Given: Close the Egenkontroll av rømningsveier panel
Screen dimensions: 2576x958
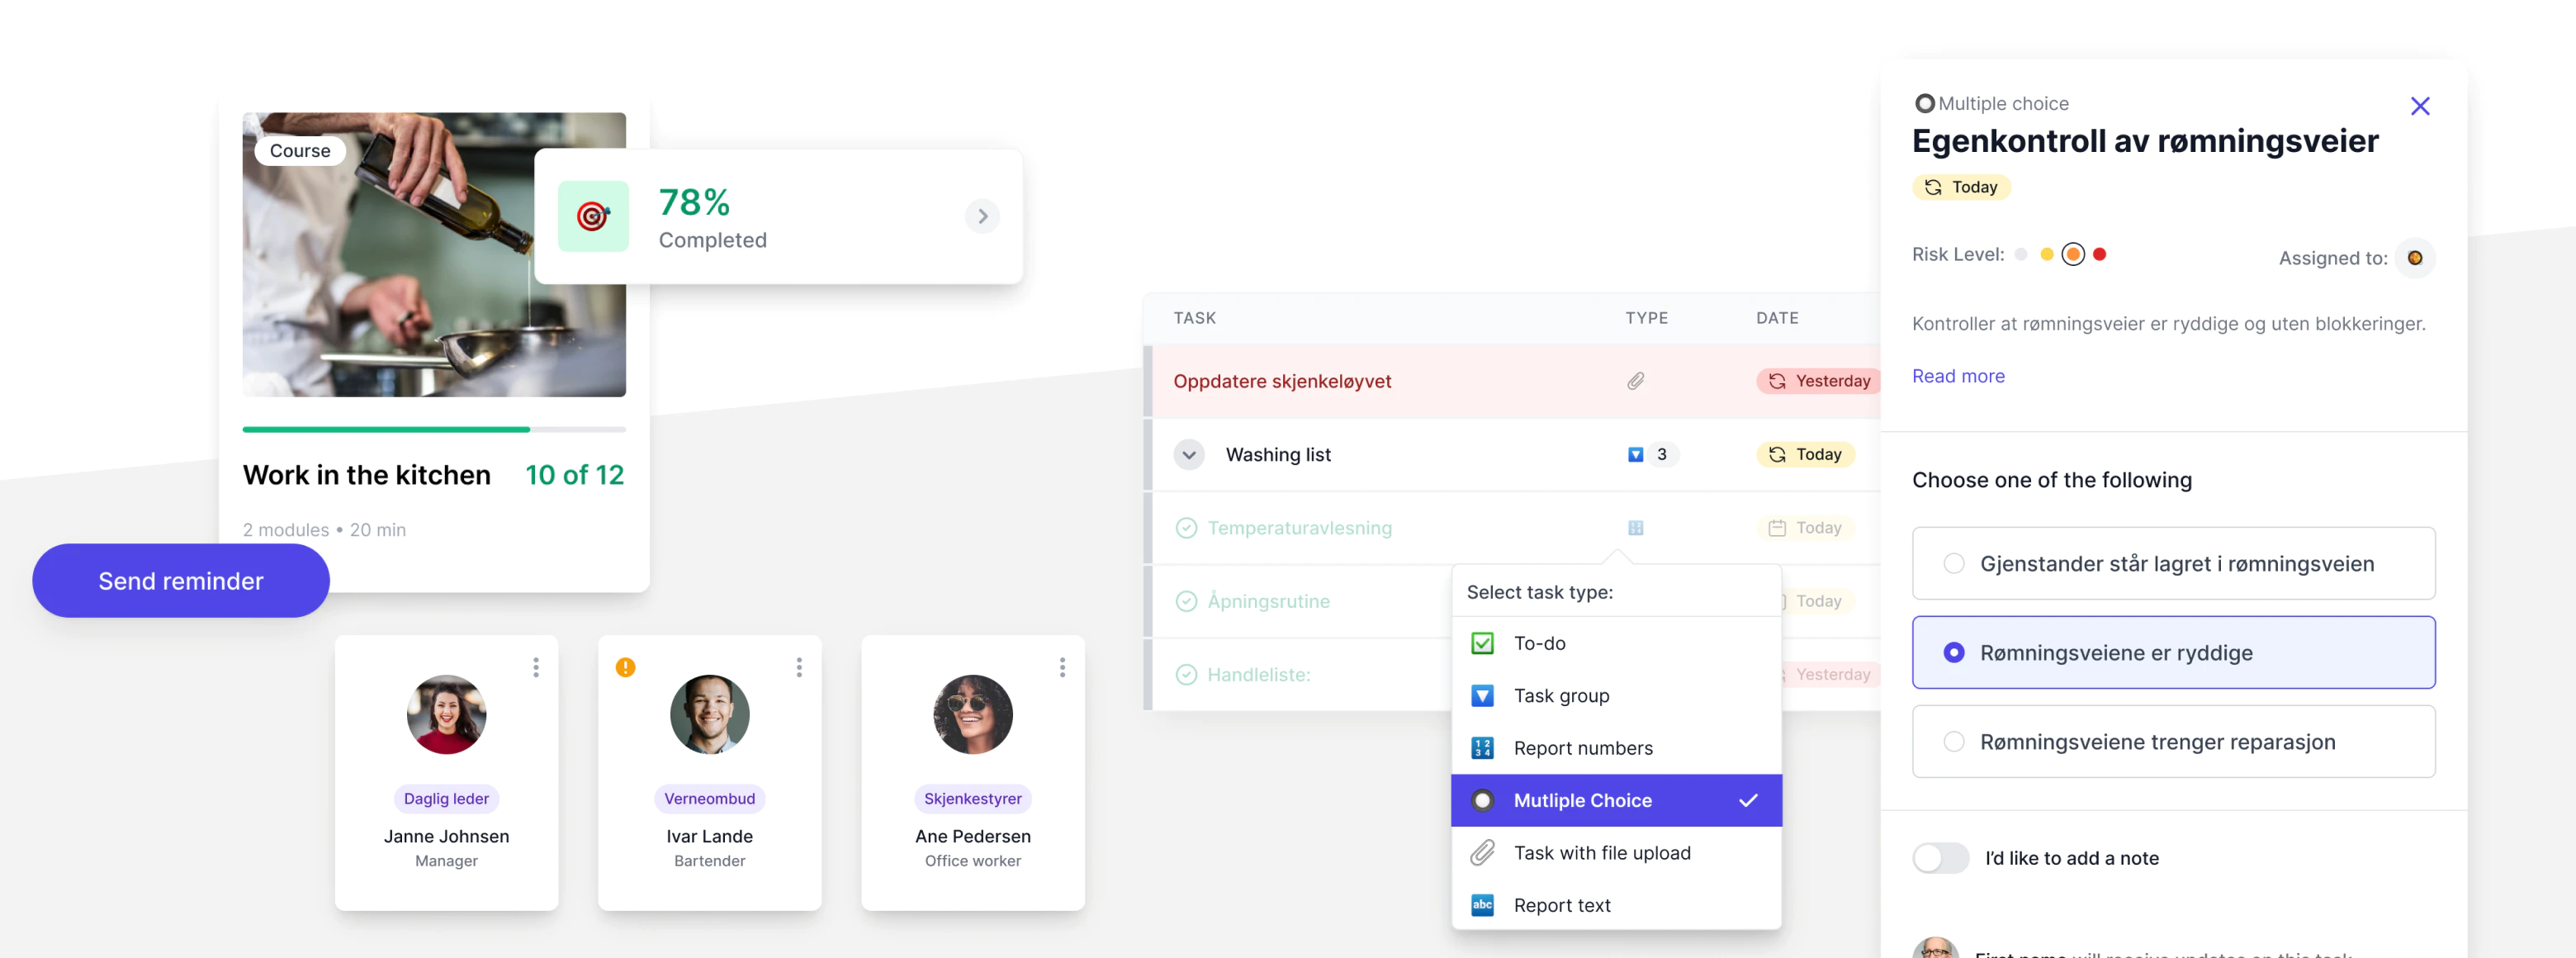Looking at the screenshot, I should [2419, 106].
